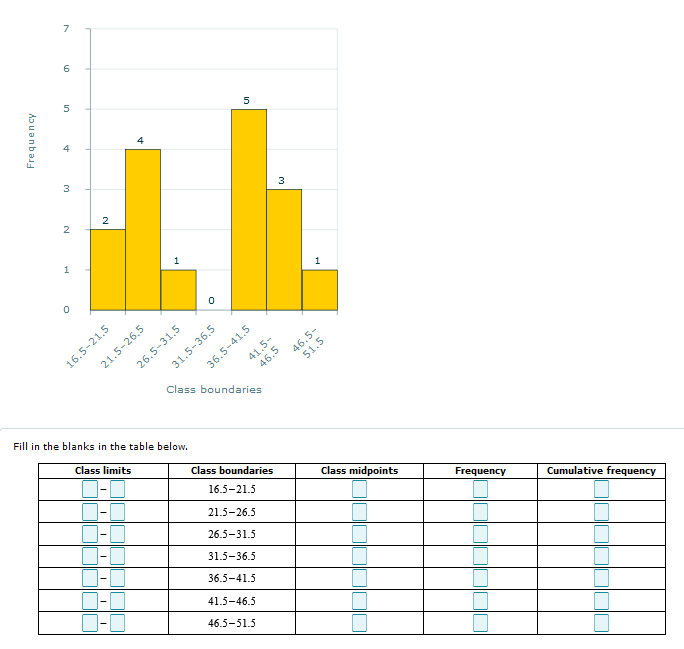Click the frequency field for row 16.5–21.5
Screen dimensions: 684x649
tap(480, 489)
